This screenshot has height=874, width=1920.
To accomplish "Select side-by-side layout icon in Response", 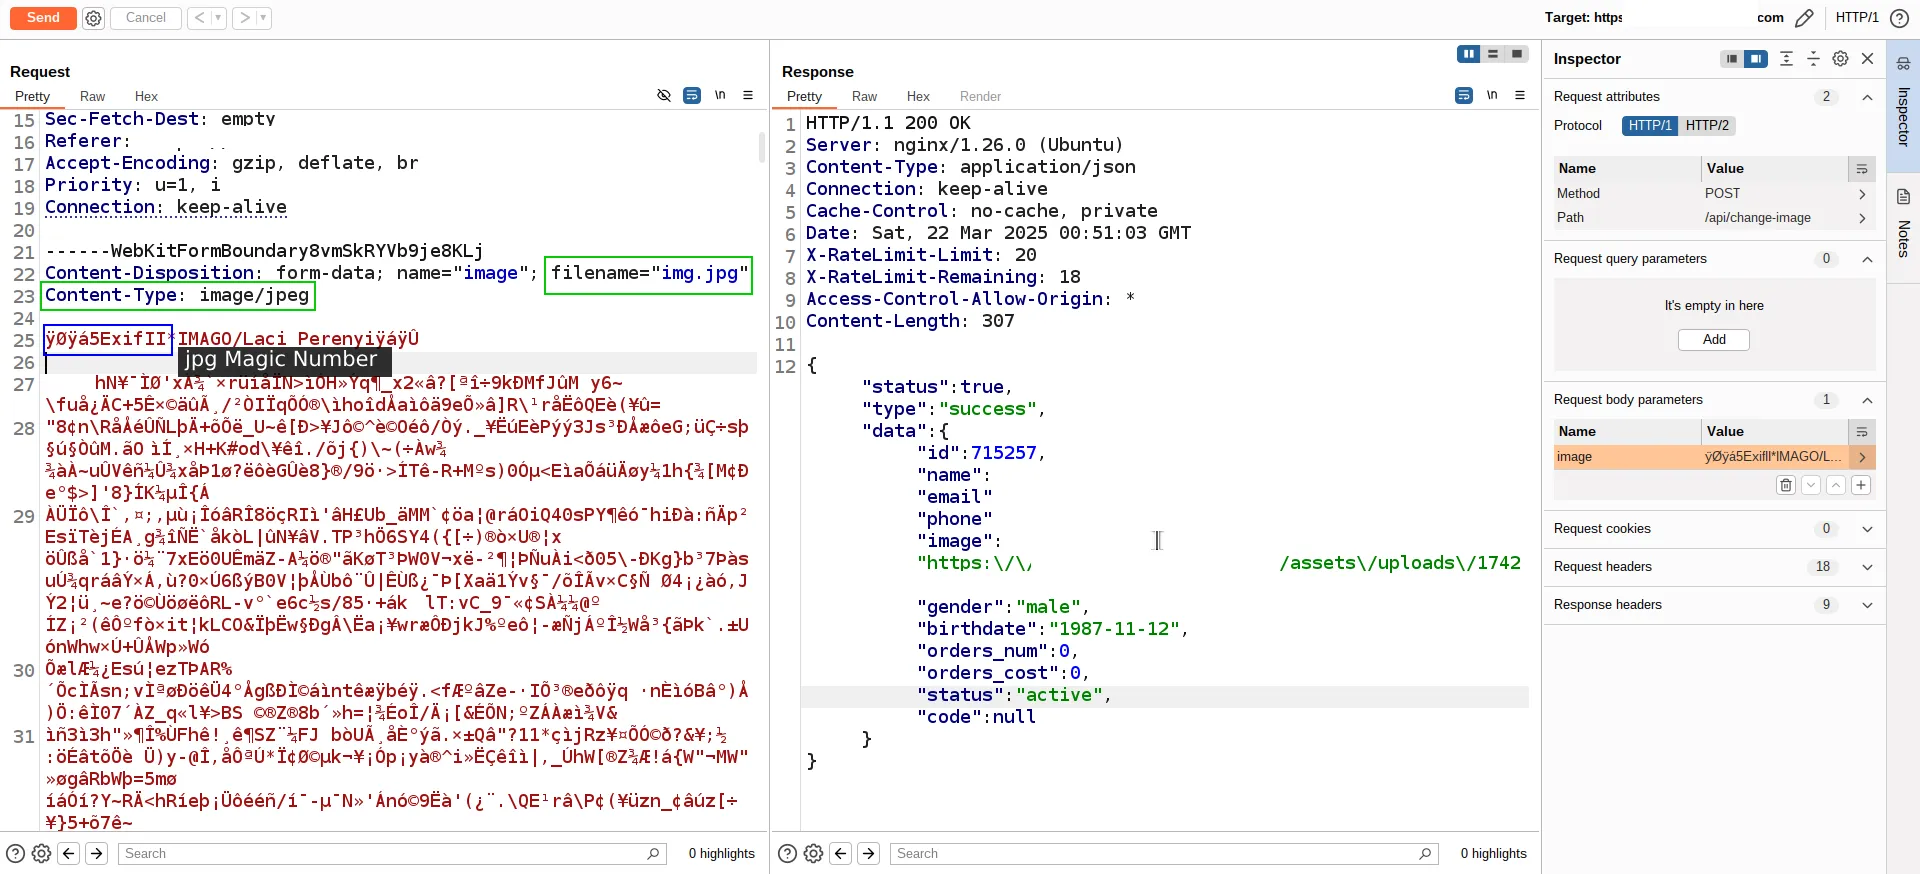I will tap(1468, 55).
